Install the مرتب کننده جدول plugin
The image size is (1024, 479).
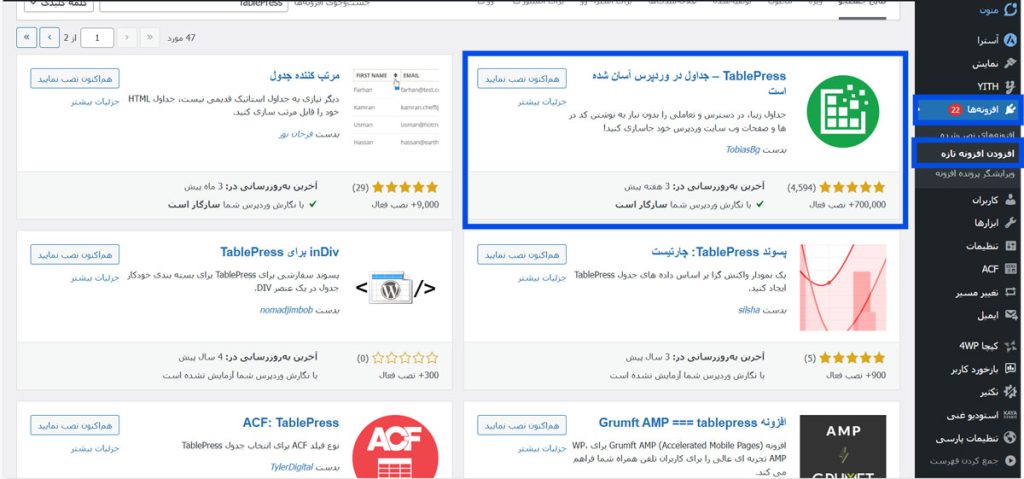(x=75, y=78)
